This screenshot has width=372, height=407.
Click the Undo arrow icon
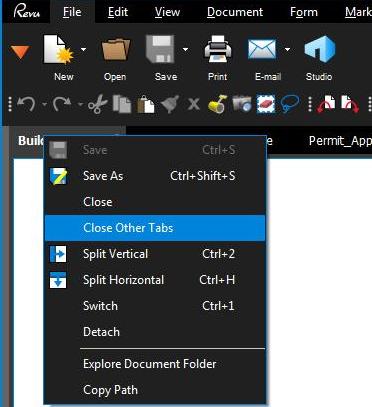(x=26, y=104)
